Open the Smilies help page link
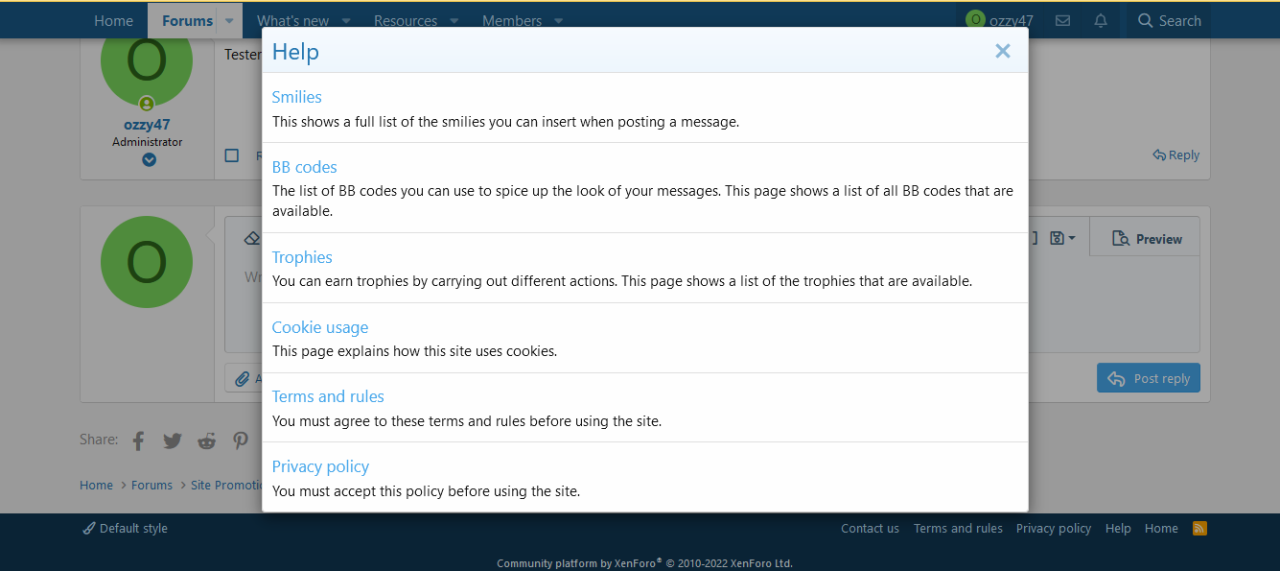Image resolution: width=1280 pixels, height=571 pixels. pos(297,97)
